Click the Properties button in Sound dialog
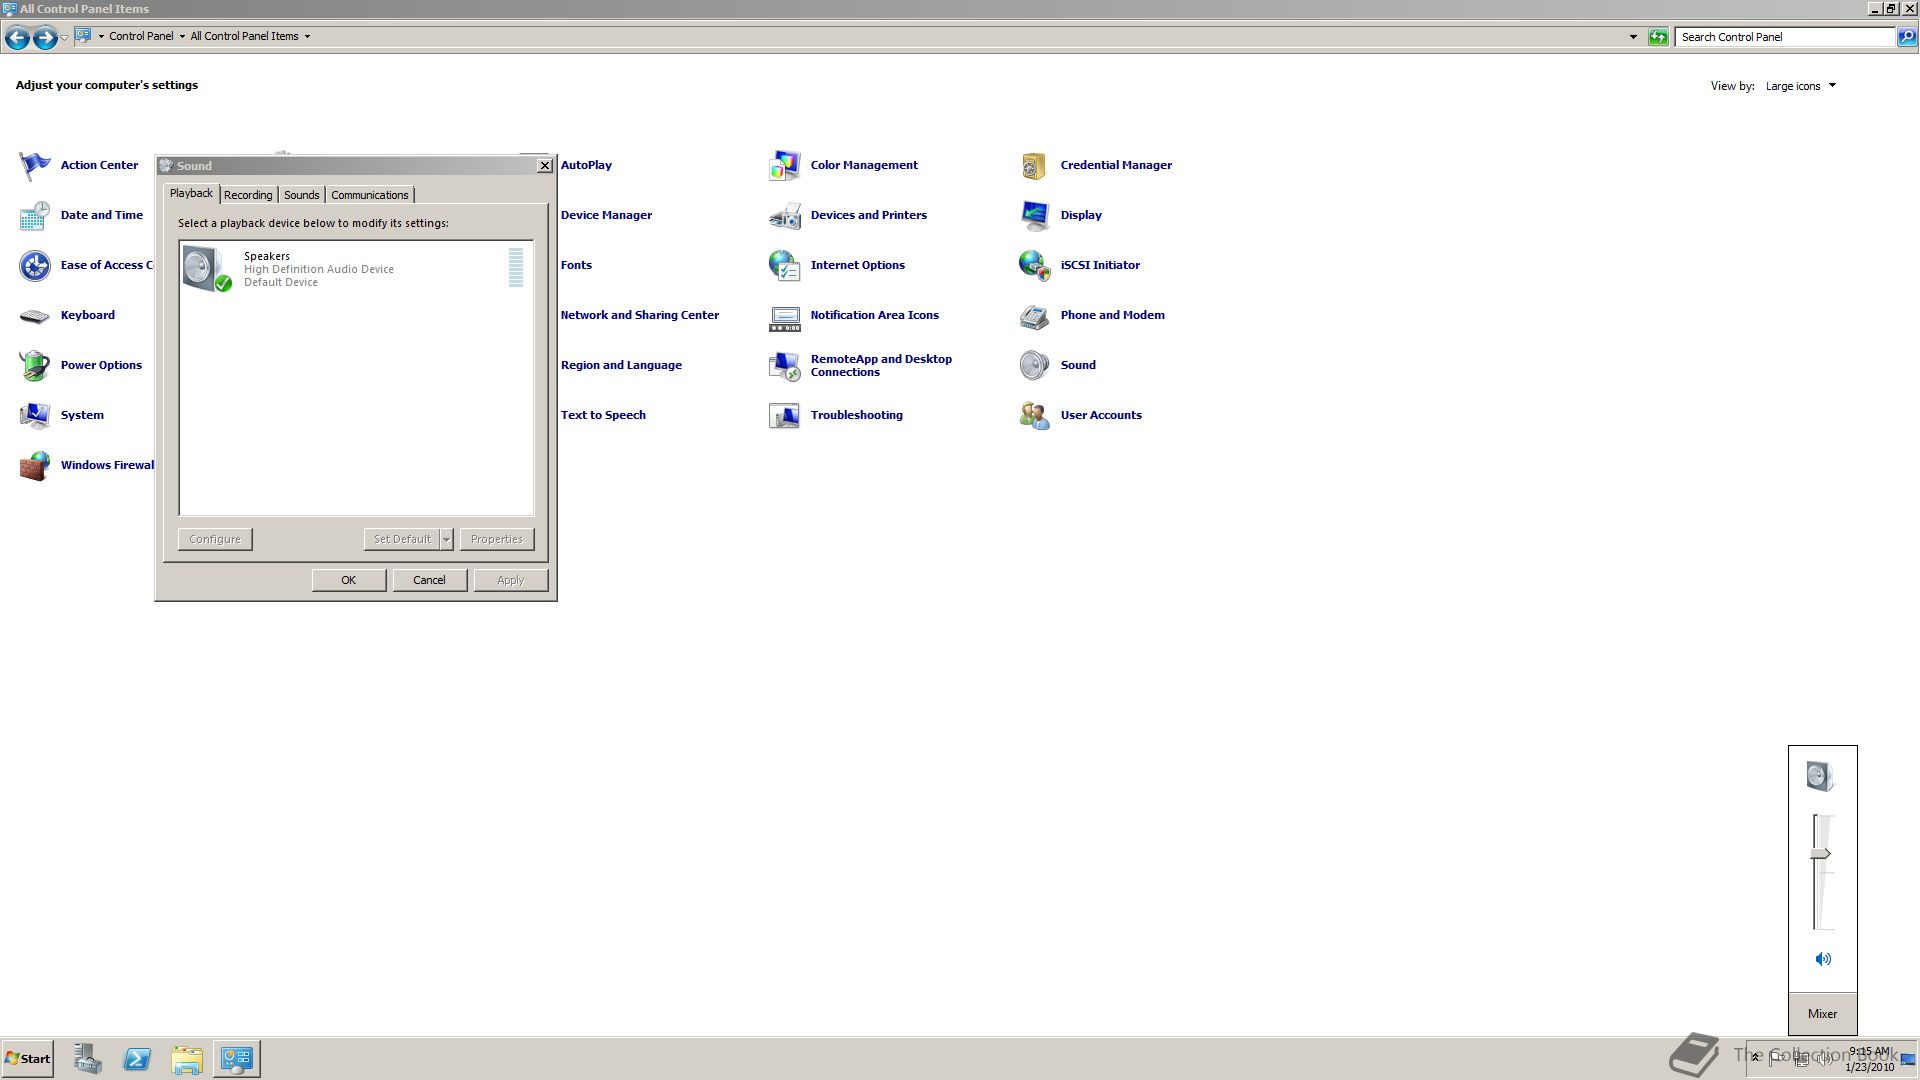Screen dimensions: 1920x1080 coord(497,539)
